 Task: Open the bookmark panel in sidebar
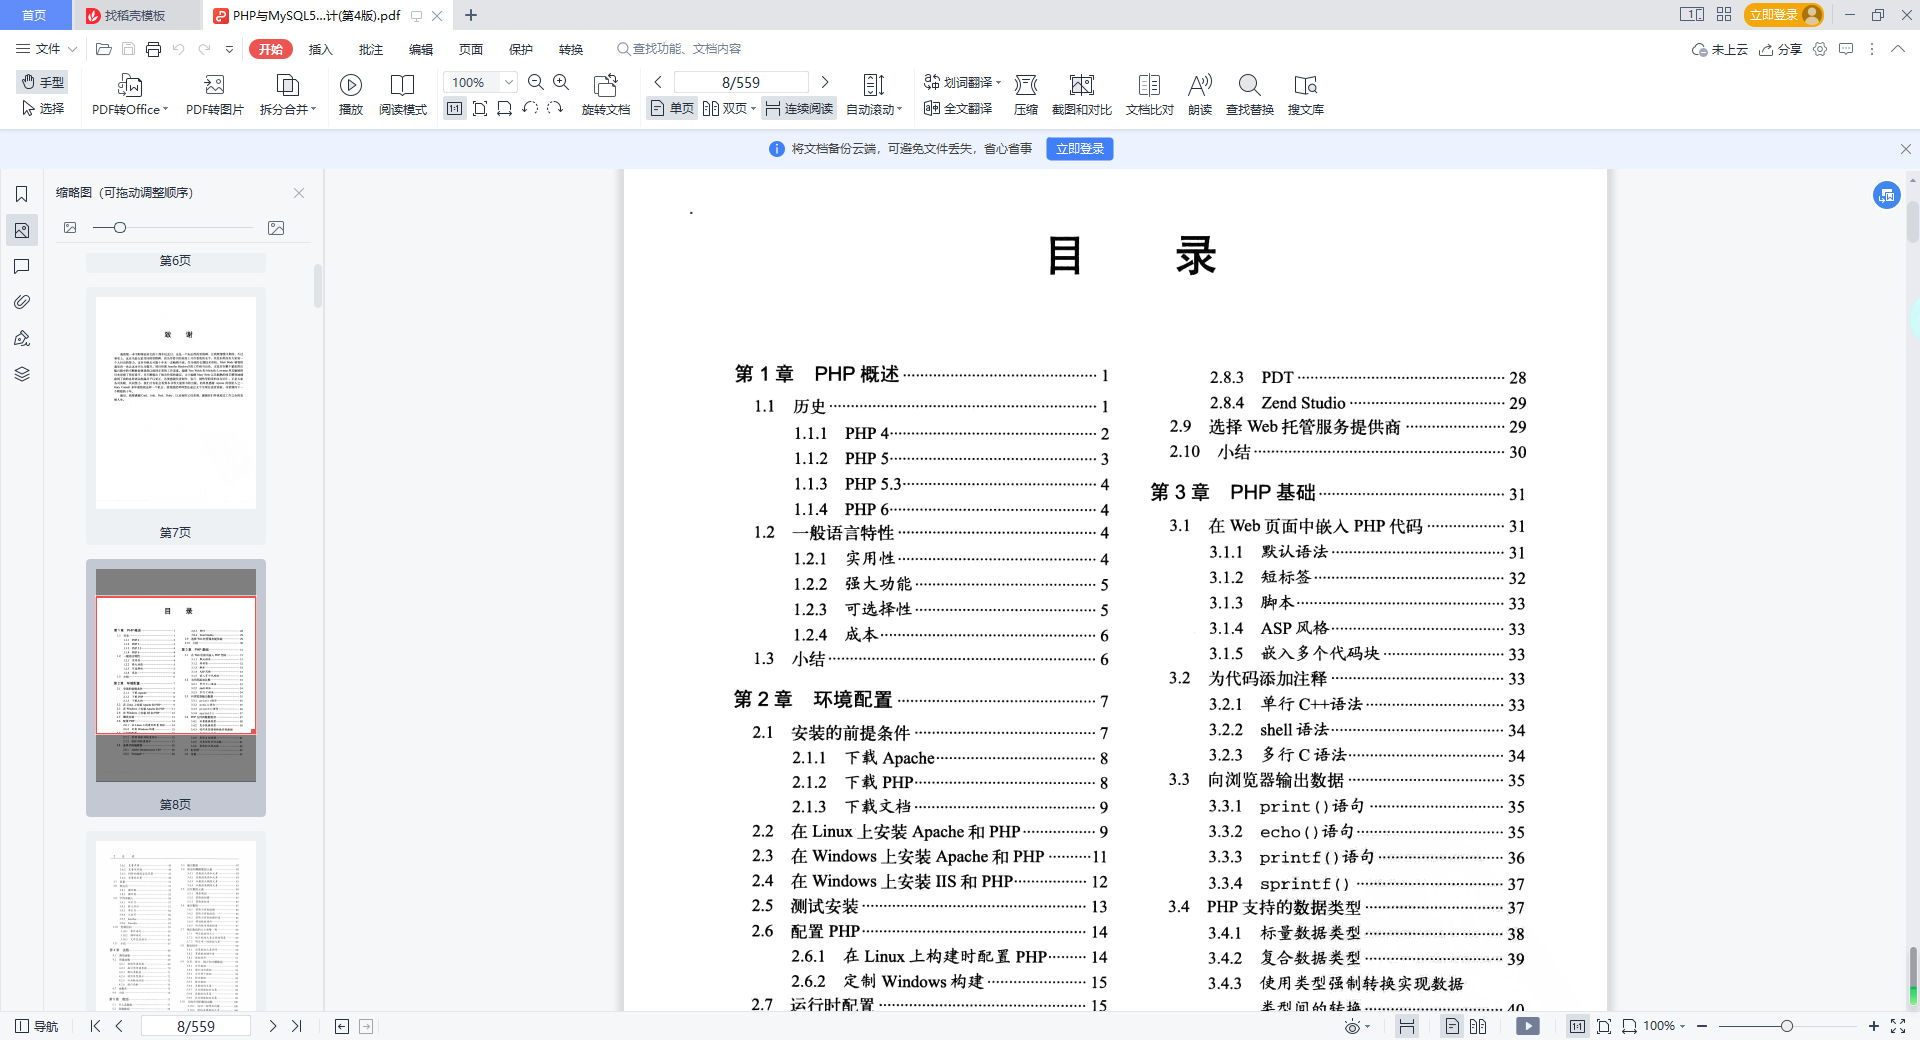click(22, 194)
